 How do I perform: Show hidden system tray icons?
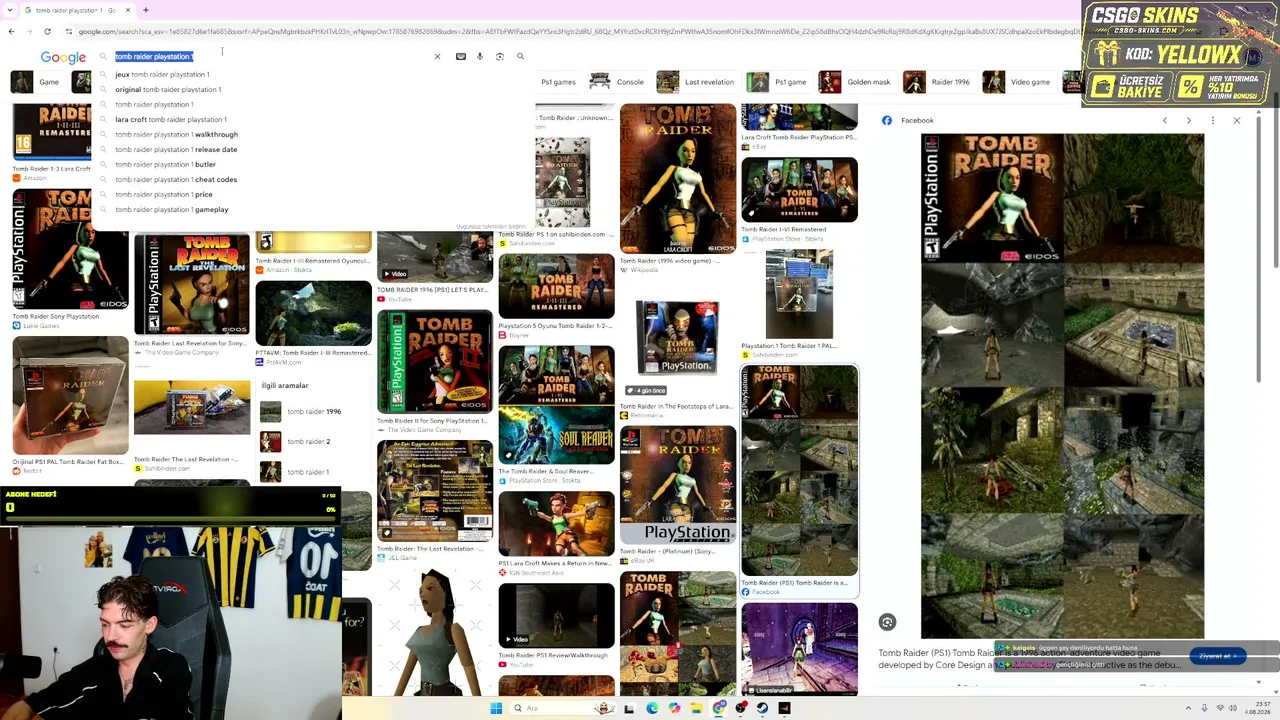point(1188,708)
